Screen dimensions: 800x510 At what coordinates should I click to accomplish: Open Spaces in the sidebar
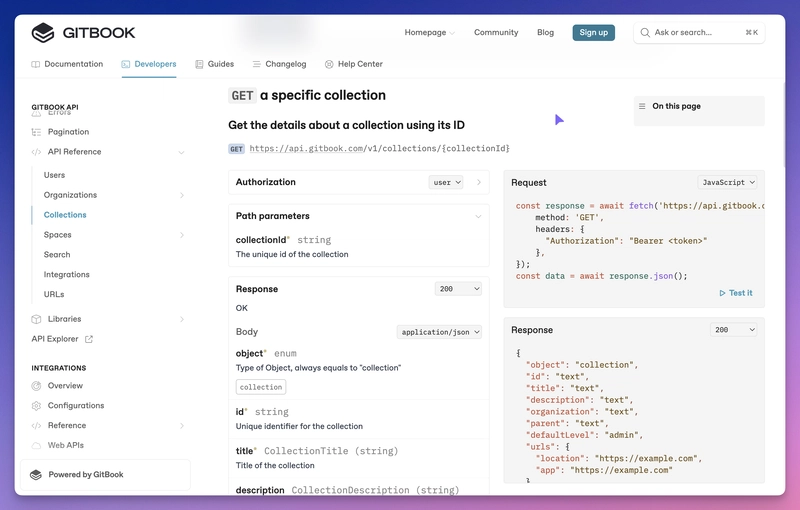pyautogui.click(x=58, y=235)
